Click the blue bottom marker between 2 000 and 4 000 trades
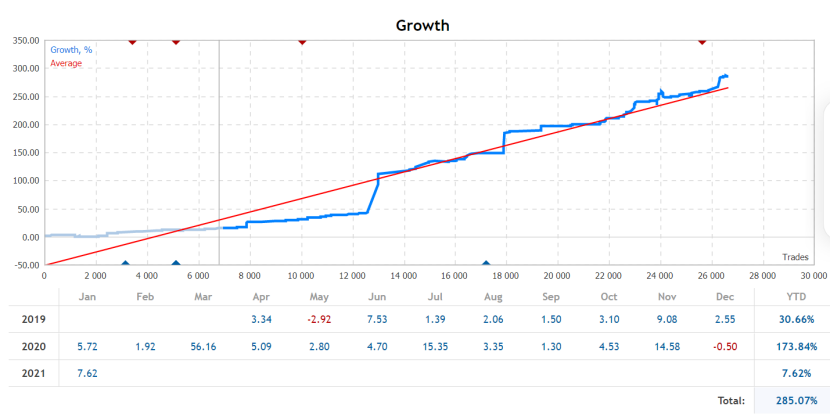The image size is (831, 418). [125, 263]
